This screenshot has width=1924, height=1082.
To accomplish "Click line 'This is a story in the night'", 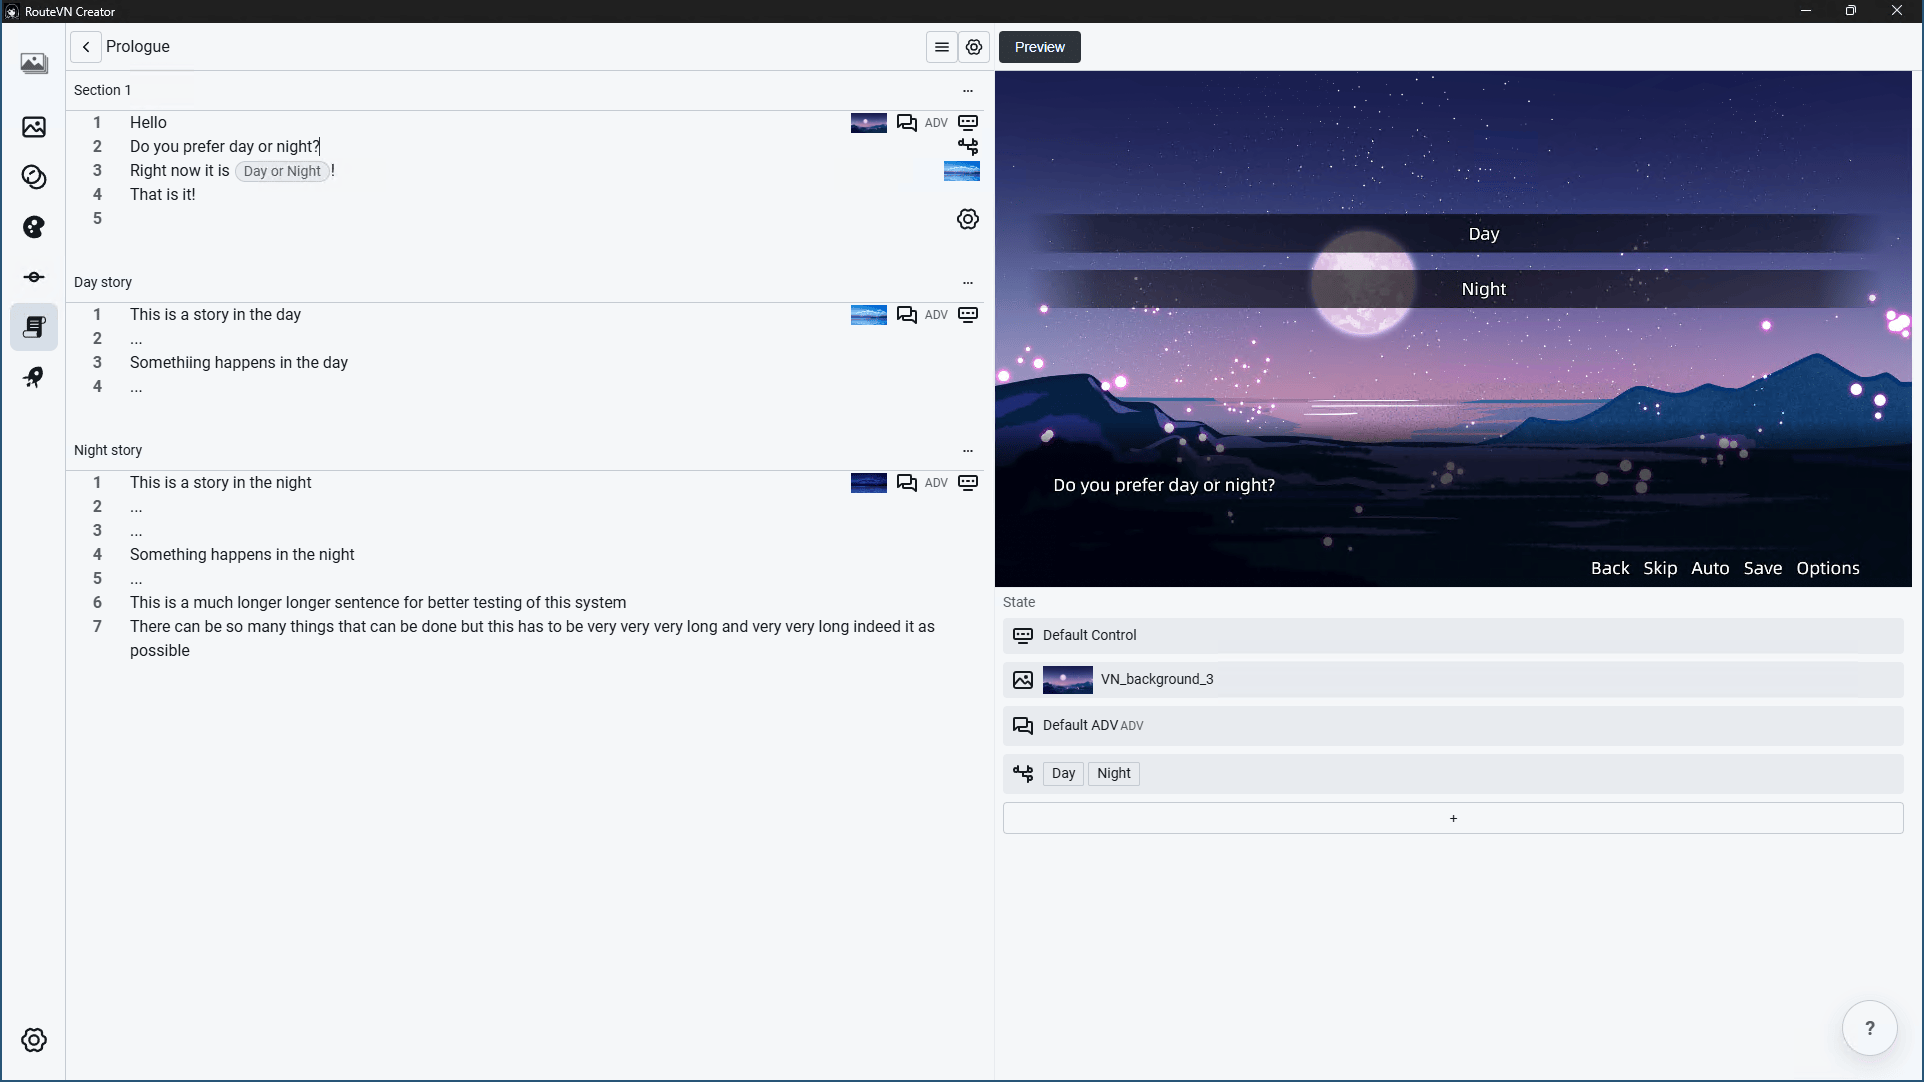I will click(x=221, y=483).
